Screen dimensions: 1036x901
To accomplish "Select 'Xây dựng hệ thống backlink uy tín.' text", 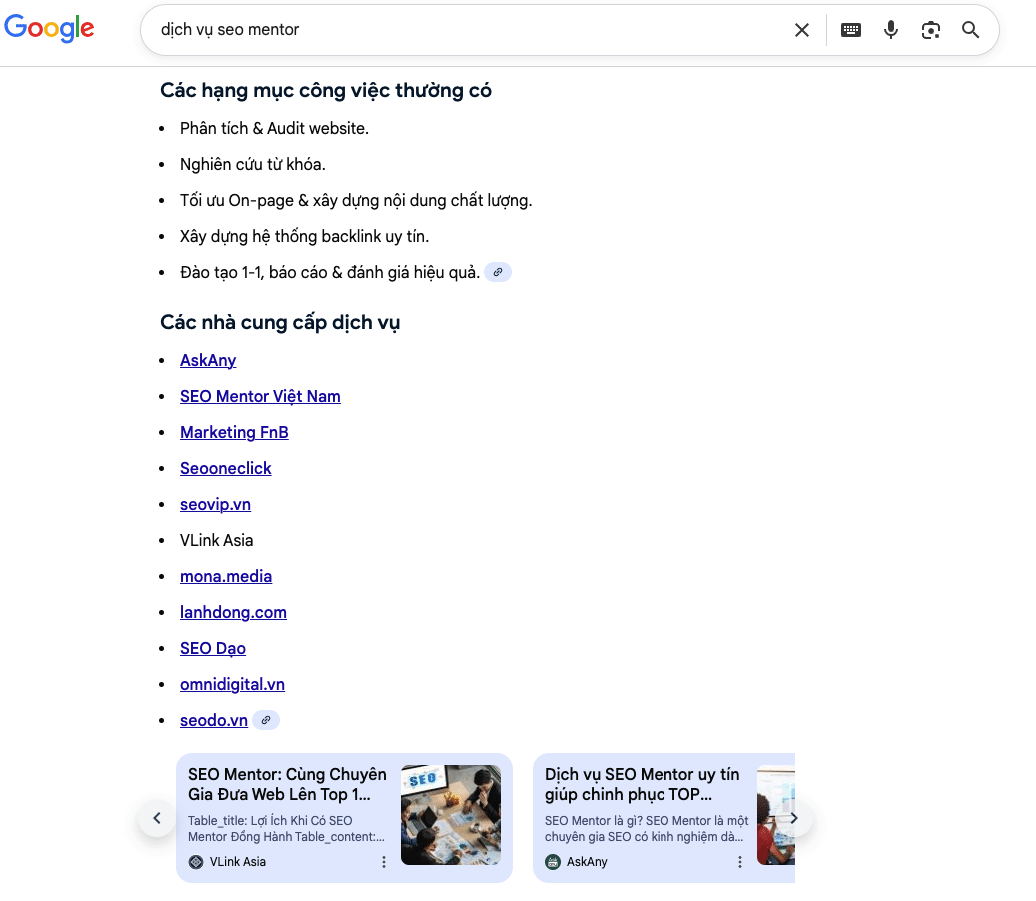I will tap(305, 236).
